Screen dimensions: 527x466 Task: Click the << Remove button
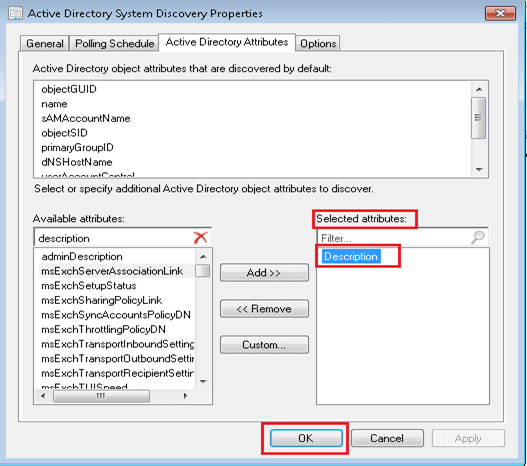pyautogui.click(x=264, y=308)
